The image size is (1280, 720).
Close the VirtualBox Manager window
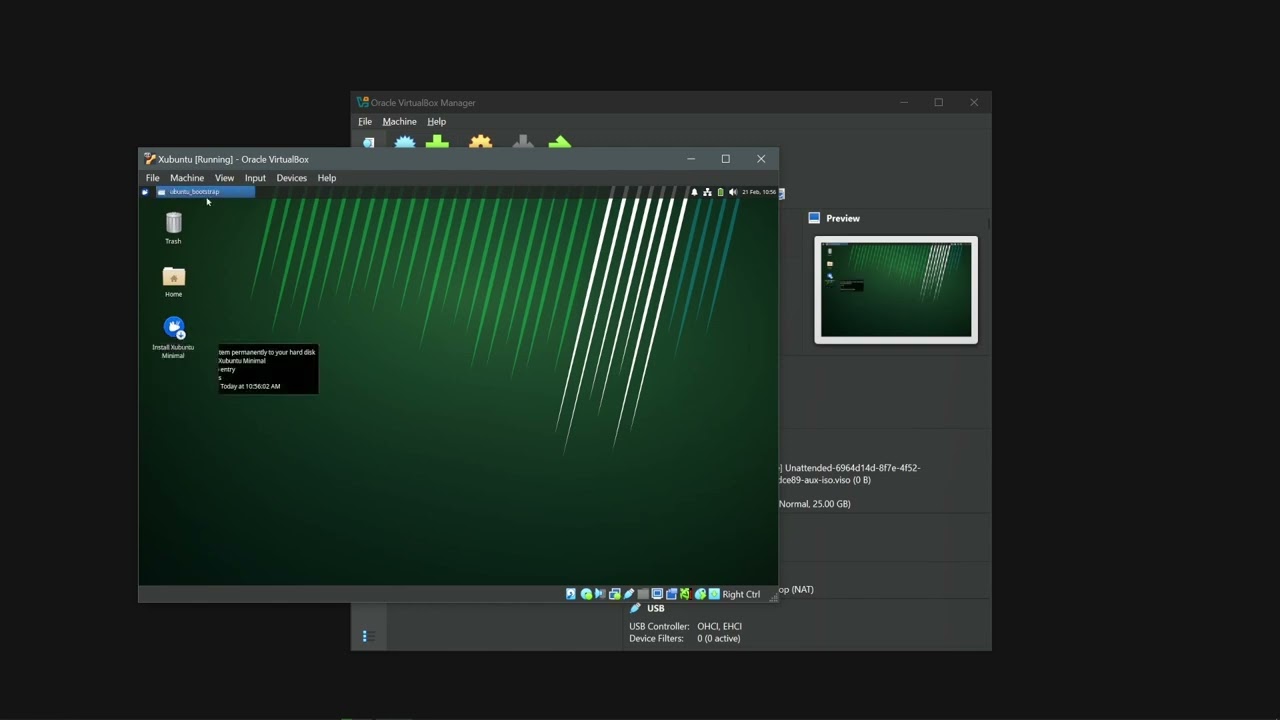pos(974,102)
